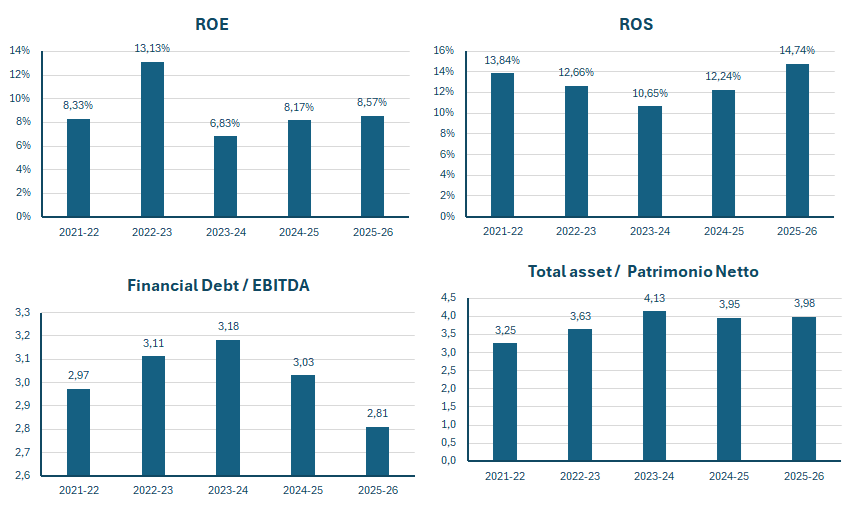
Task: Click the 2025-26 axis label under ROS
Action: click(x=797, y=231)
